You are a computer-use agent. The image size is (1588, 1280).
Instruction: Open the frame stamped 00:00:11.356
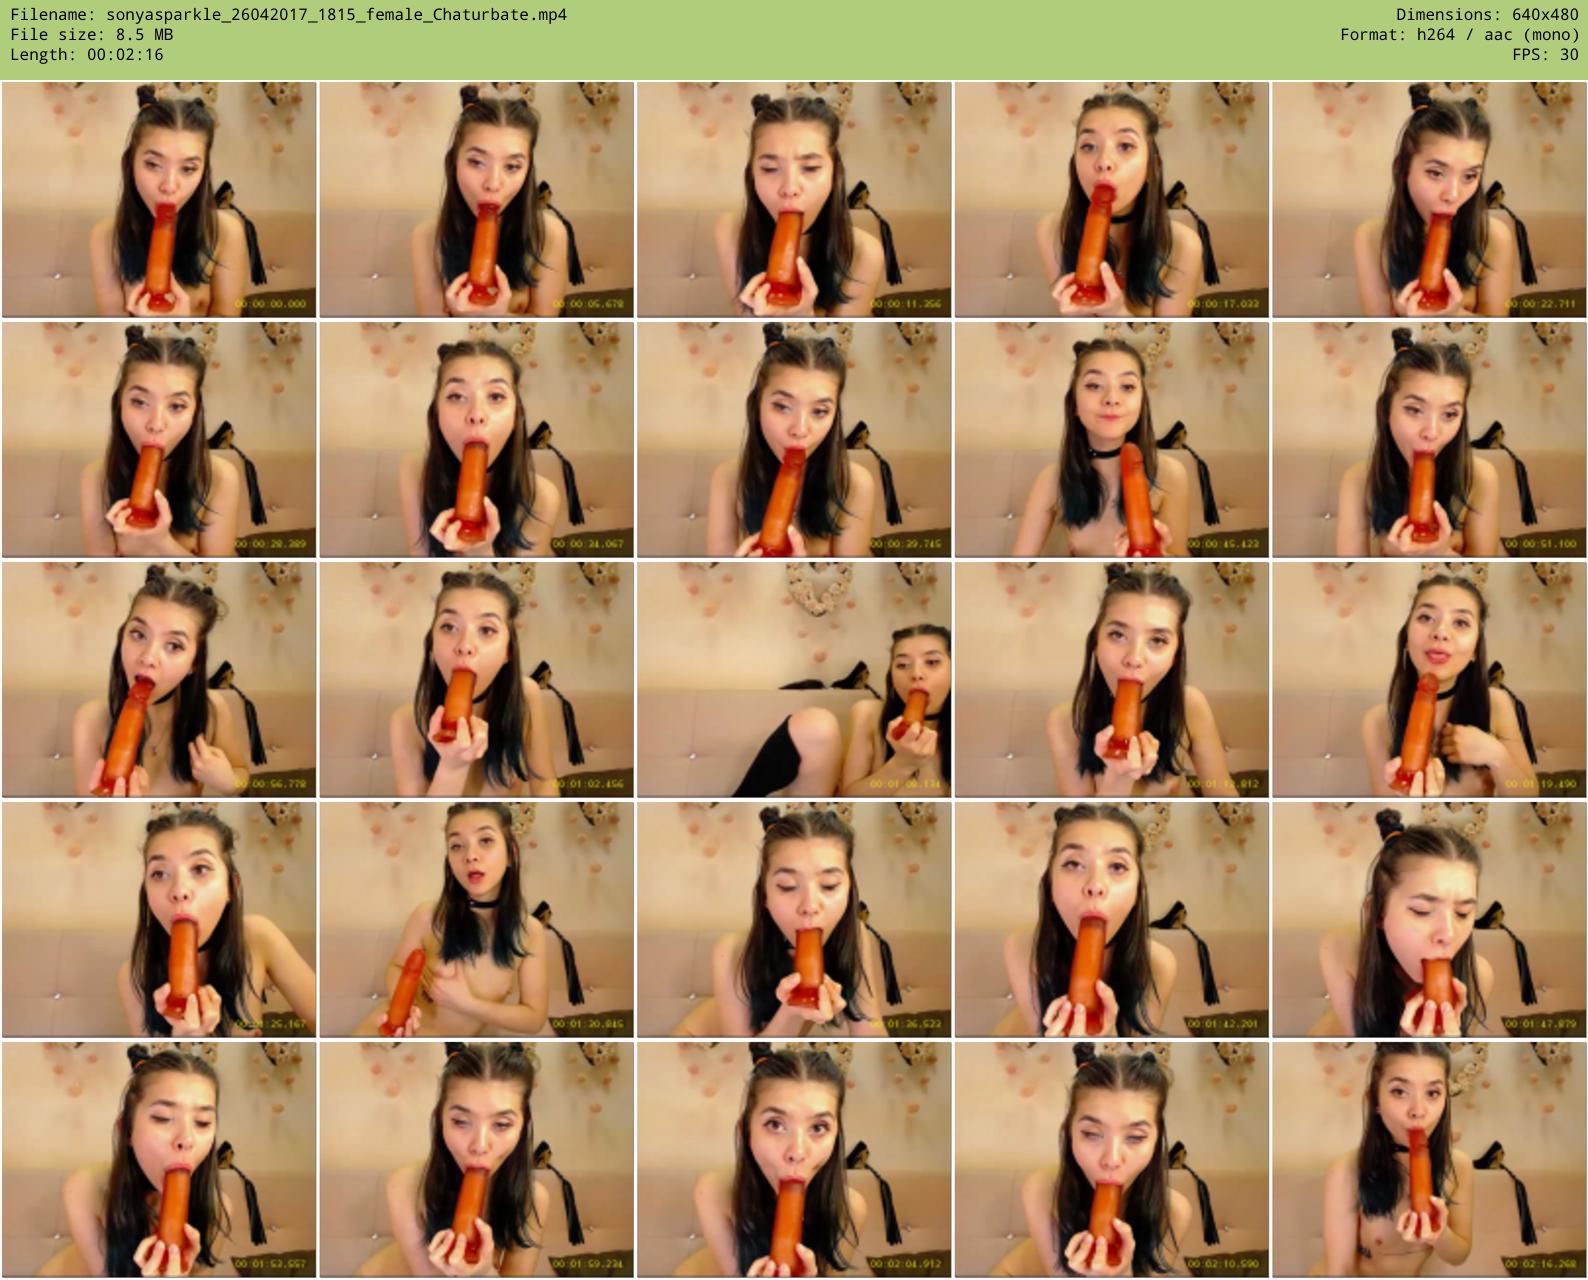[794, 200]
